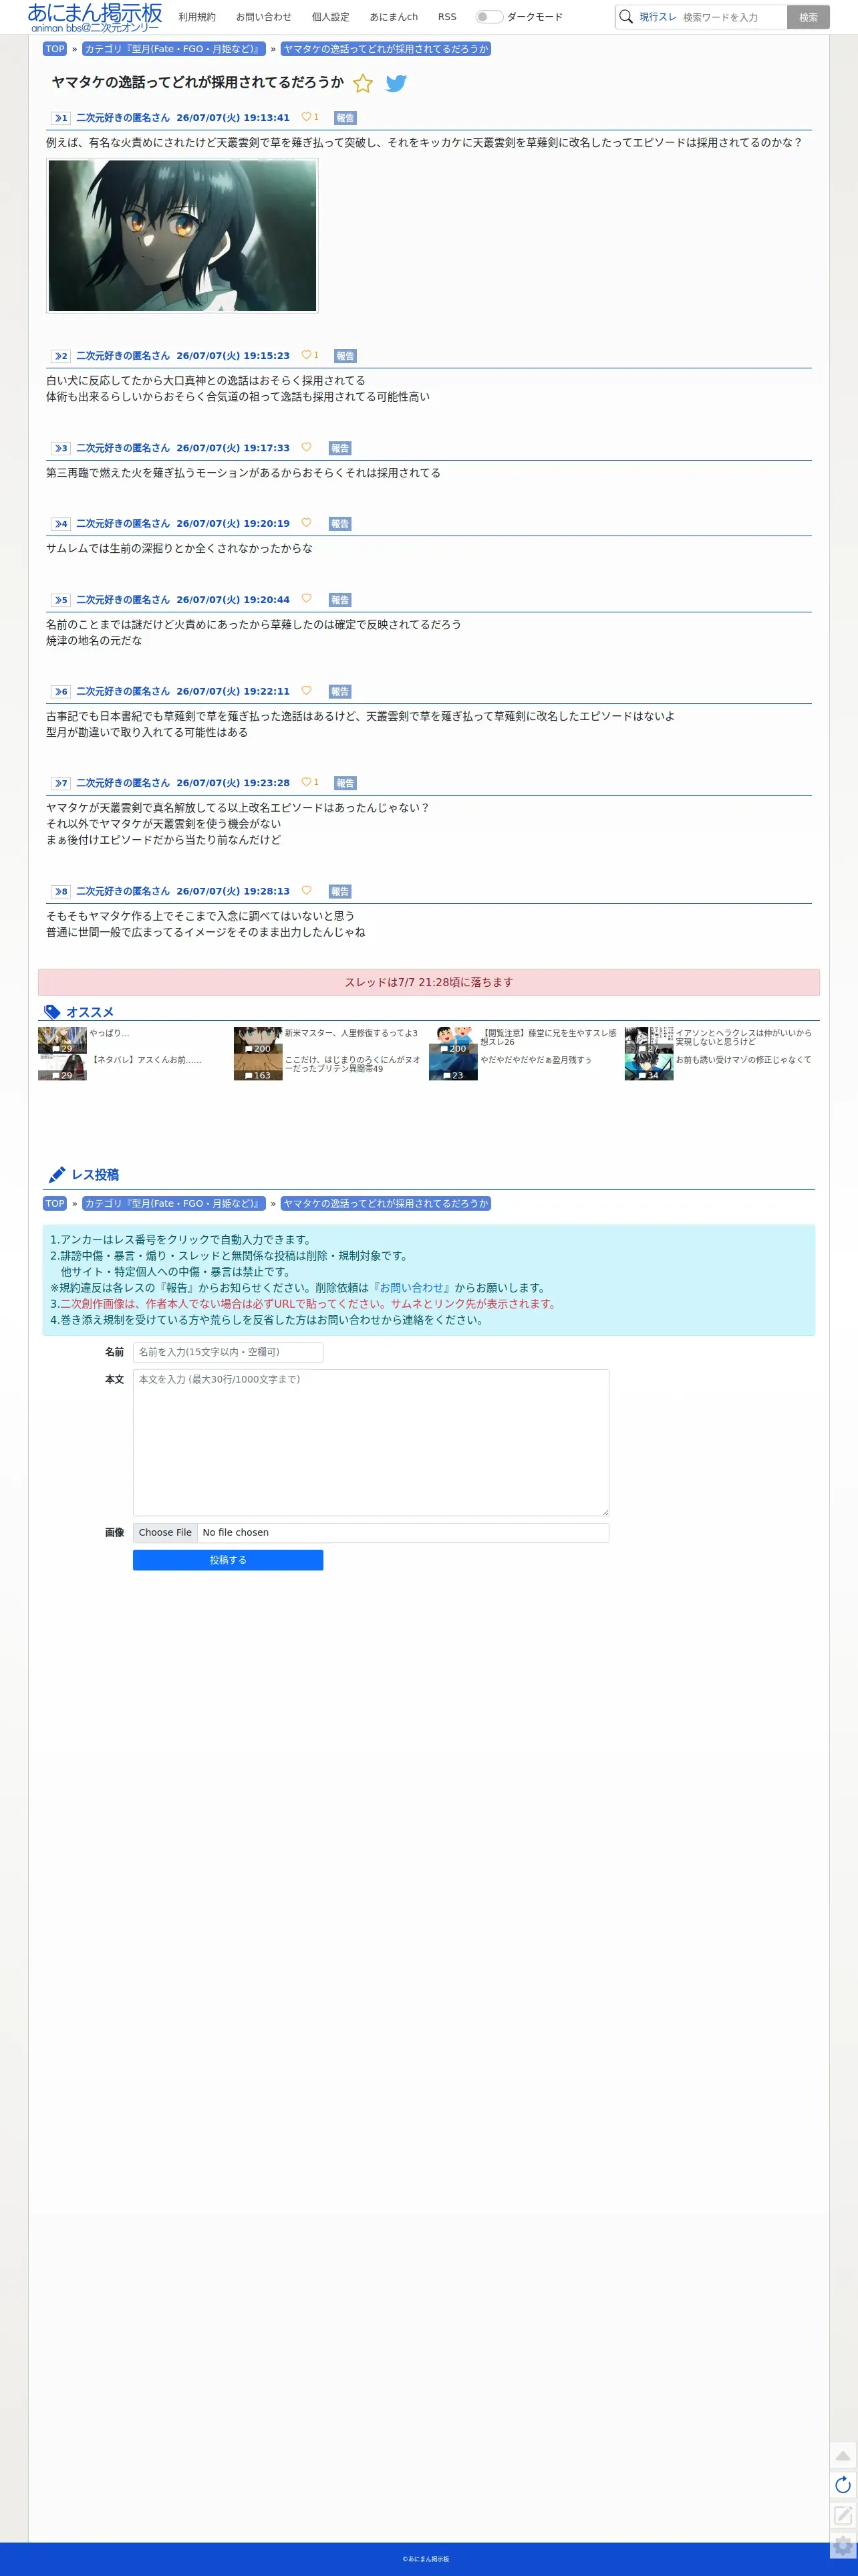Click the >>3 post number anchor
This screenshot has width=858, height=2576.
click(x=61, y=448)
